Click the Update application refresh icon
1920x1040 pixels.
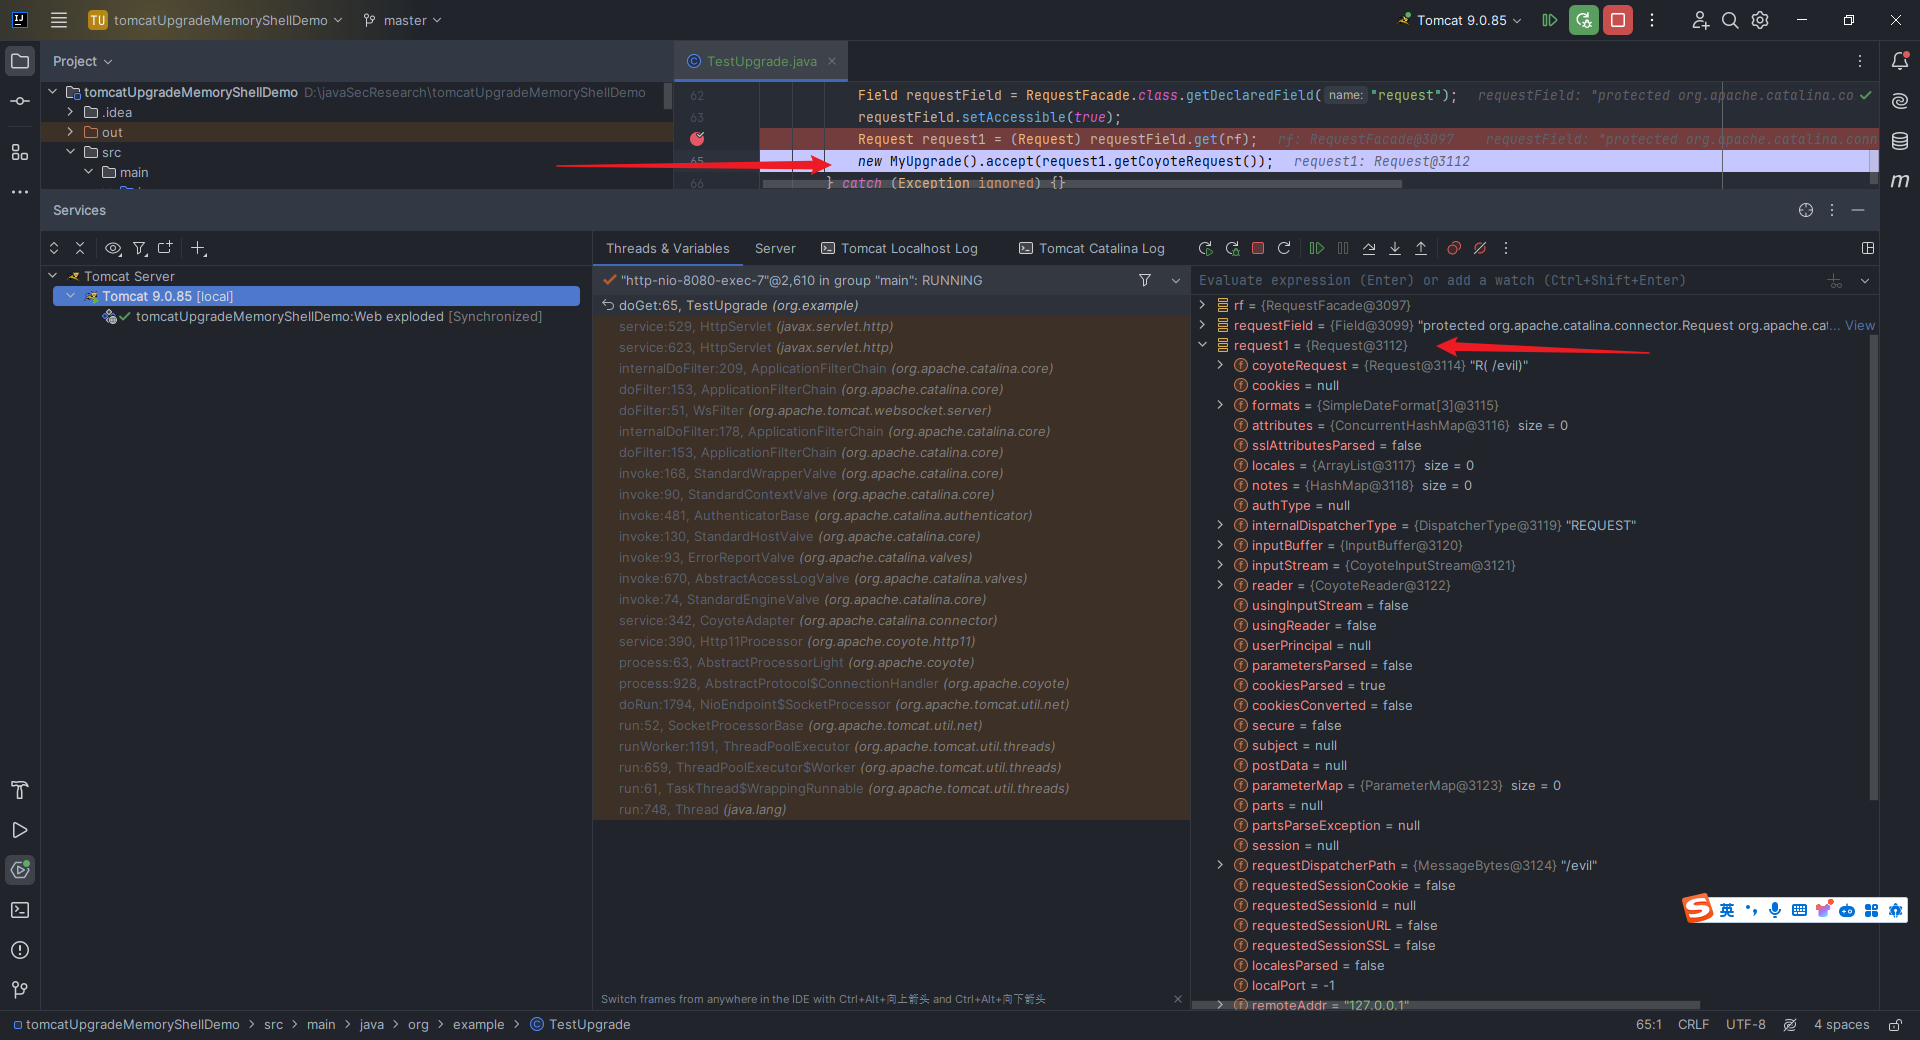(1284, 248)
